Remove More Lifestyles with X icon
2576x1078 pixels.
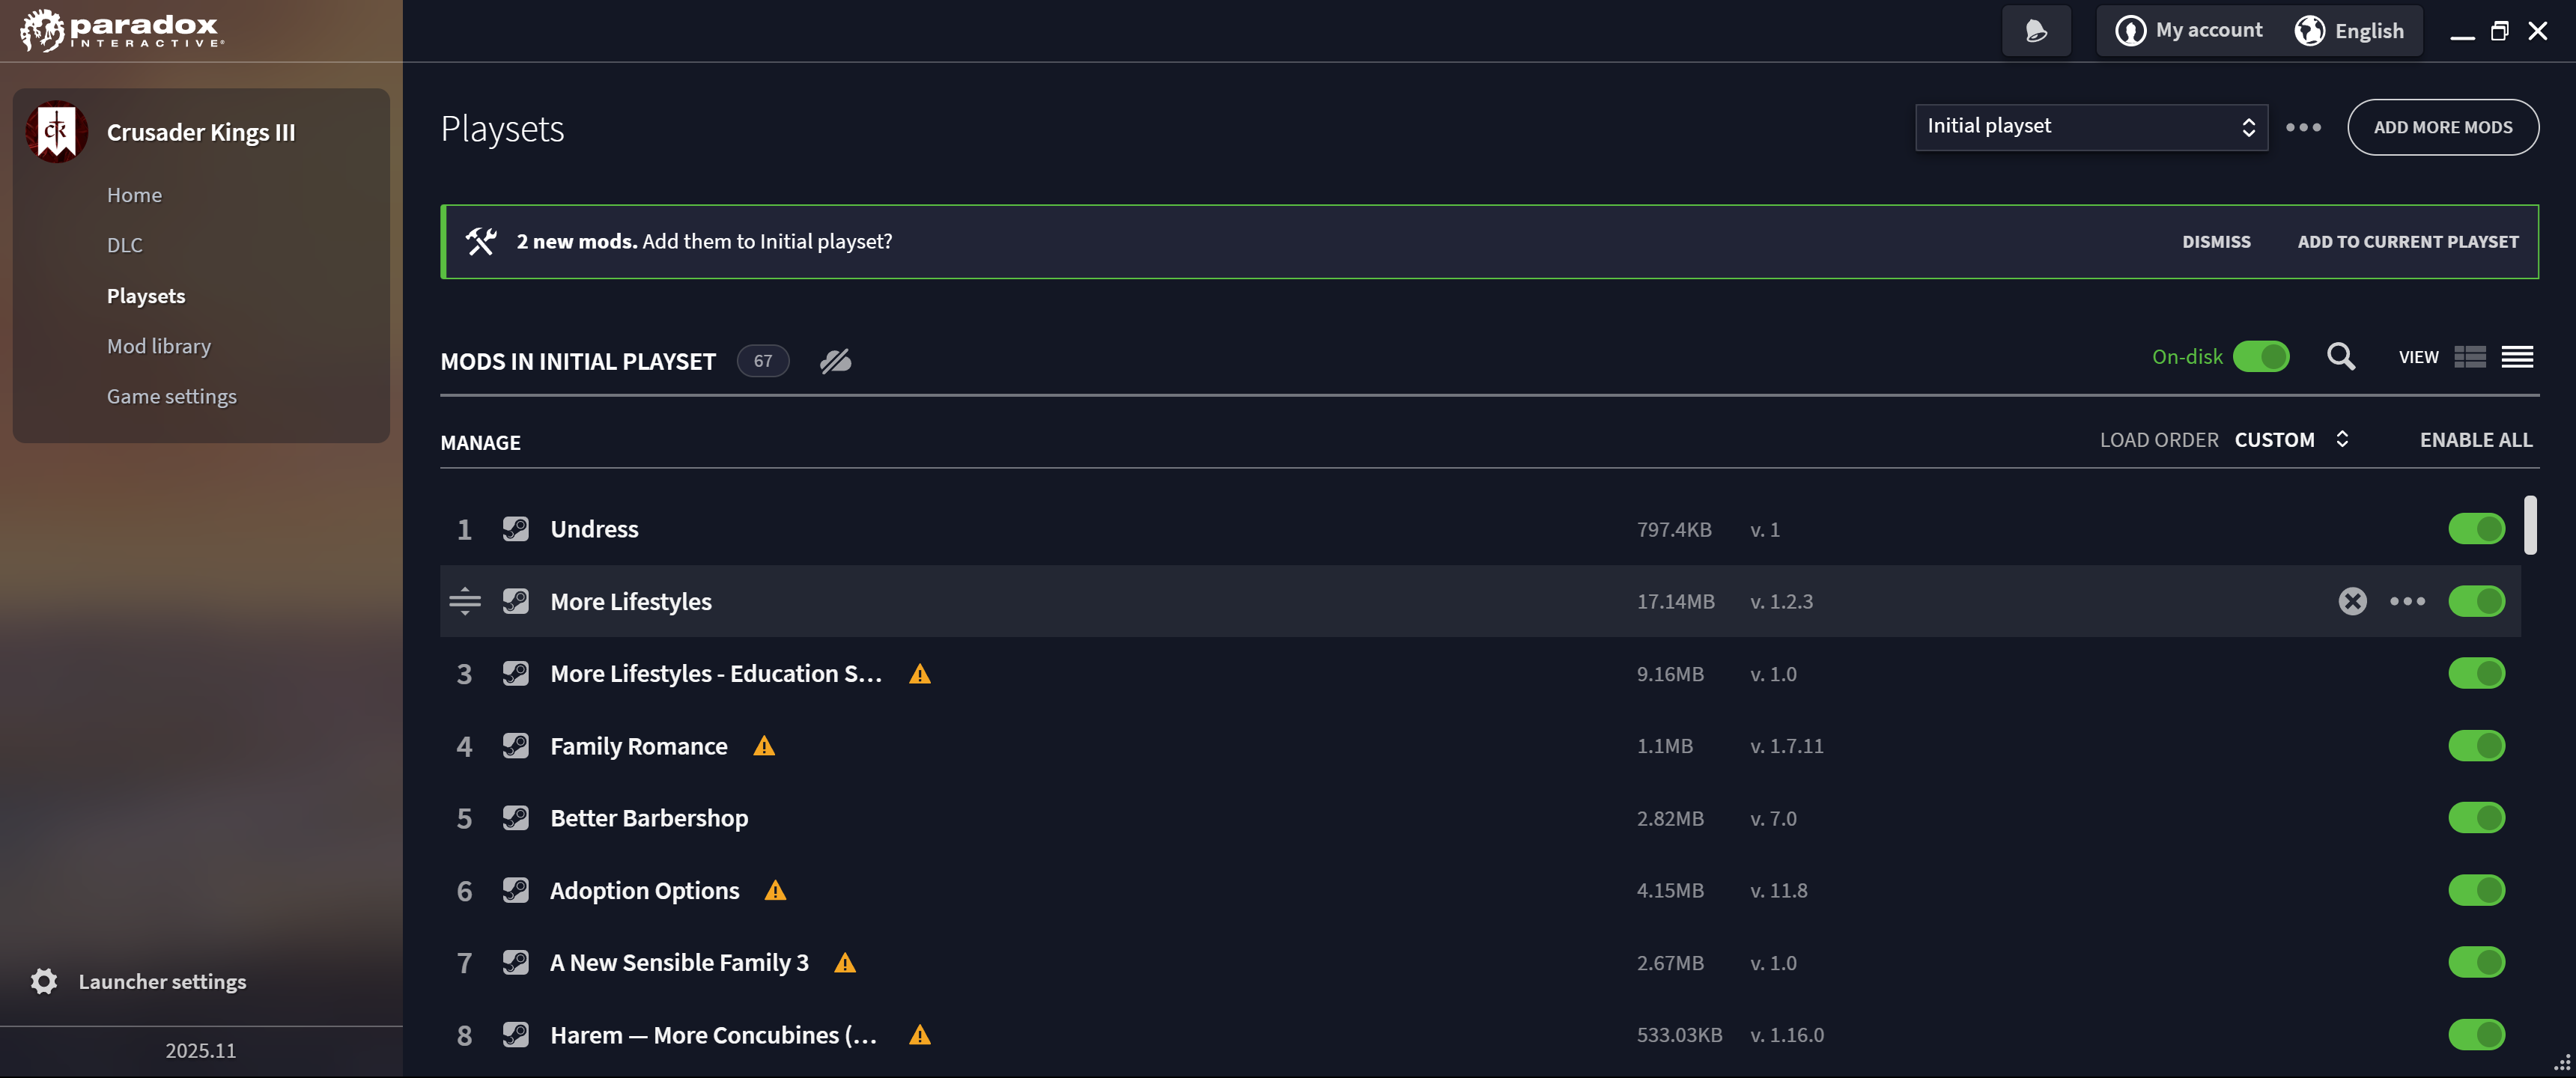[x=2352, y=601]
